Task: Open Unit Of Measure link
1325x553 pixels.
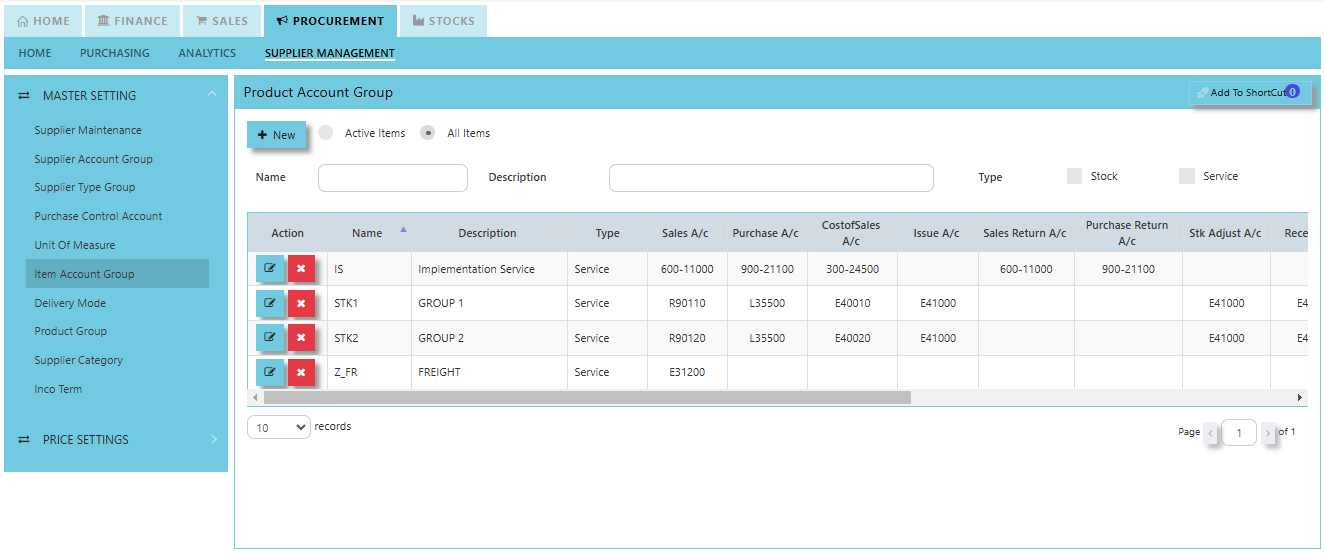Action: (x=75, y=245)
